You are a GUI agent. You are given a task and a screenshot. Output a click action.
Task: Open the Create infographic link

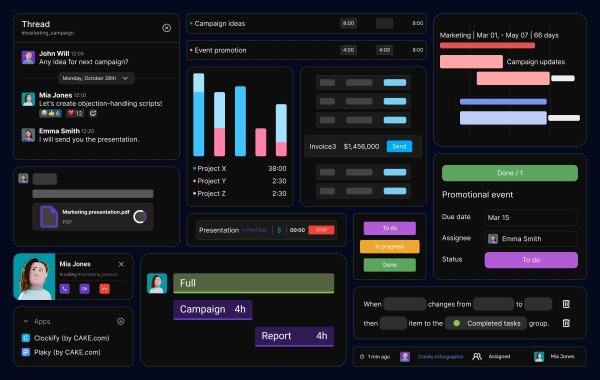tap(440, 357)
